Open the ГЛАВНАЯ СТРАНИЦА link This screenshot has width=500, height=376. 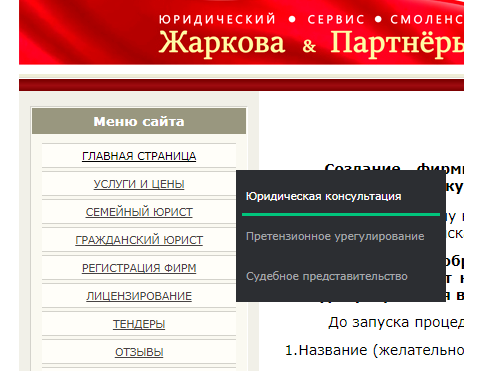coord(139,156)
